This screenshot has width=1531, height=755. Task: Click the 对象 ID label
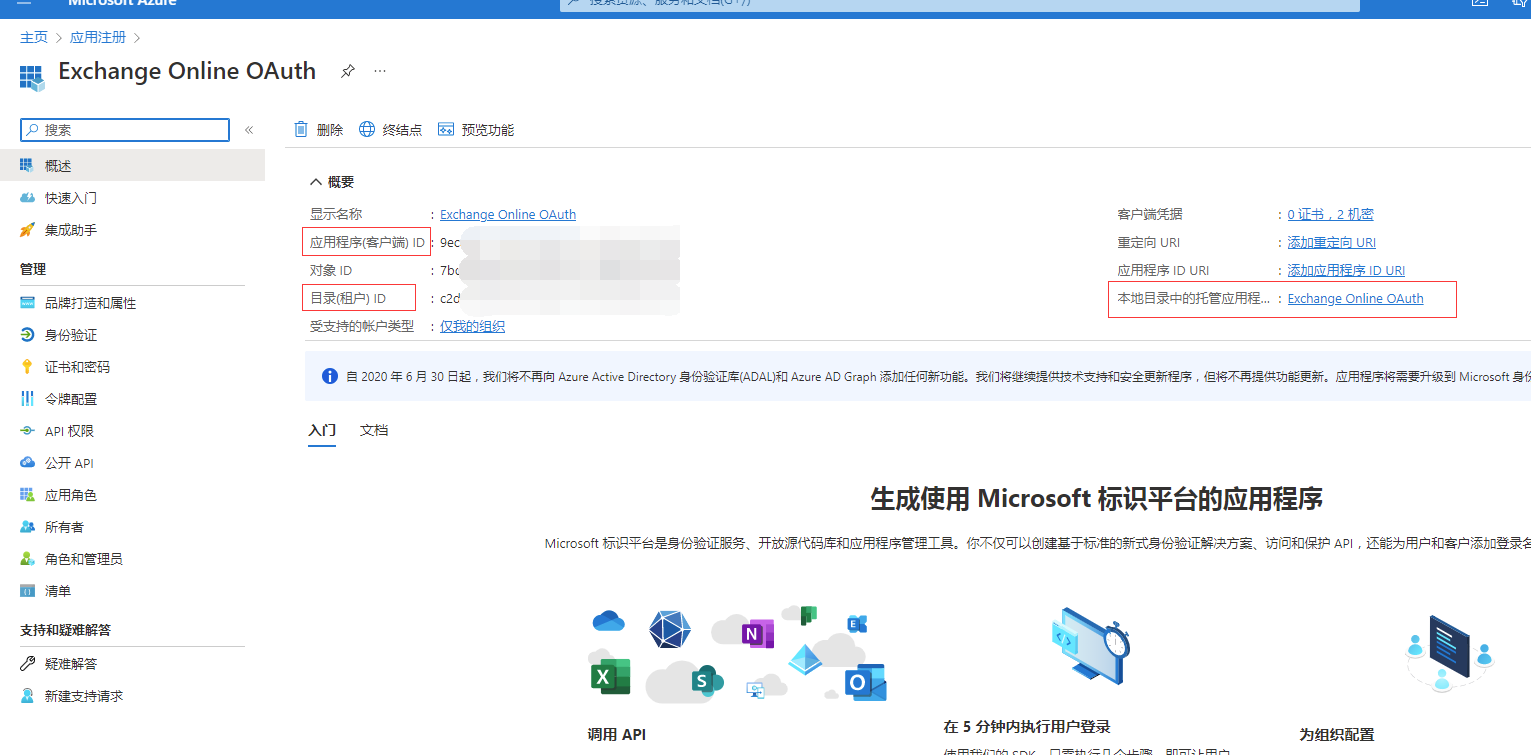pyautogui.click(x=331, y=270)
